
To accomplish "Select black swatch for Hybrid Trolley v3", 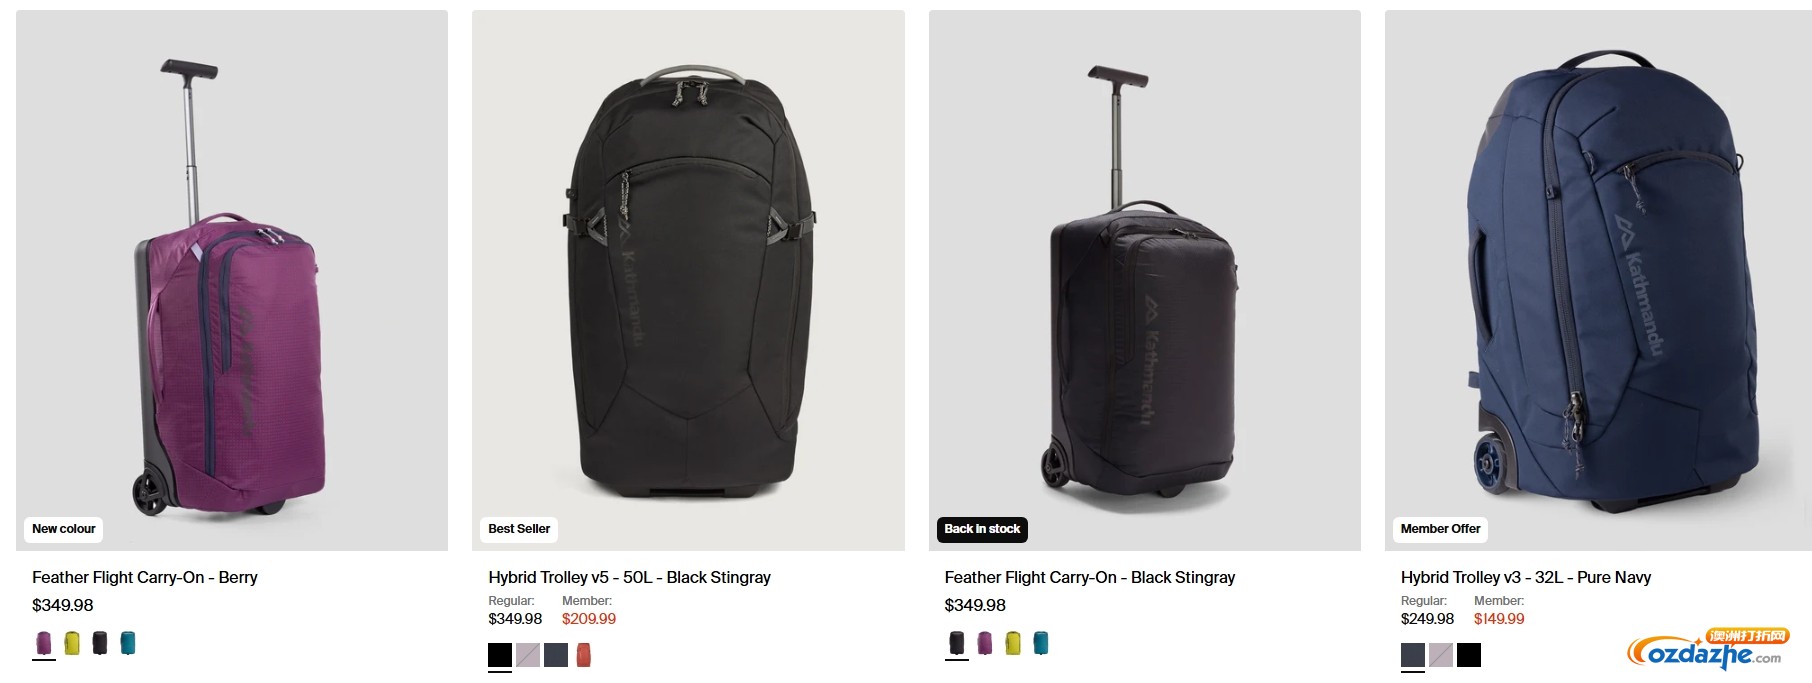I will (1469, 655).
